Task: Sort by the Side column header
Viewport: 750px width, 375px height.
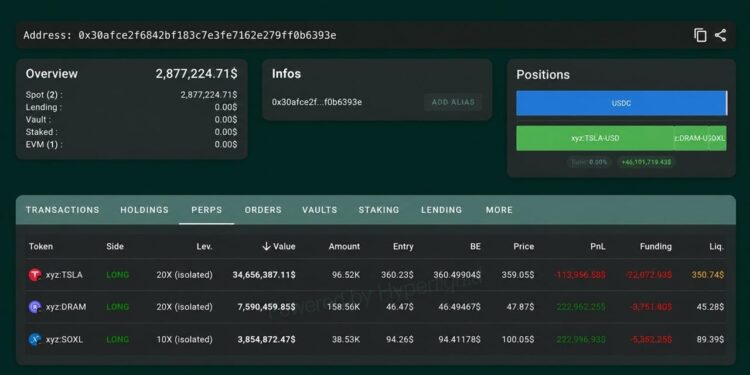Action: coord(115,247)
